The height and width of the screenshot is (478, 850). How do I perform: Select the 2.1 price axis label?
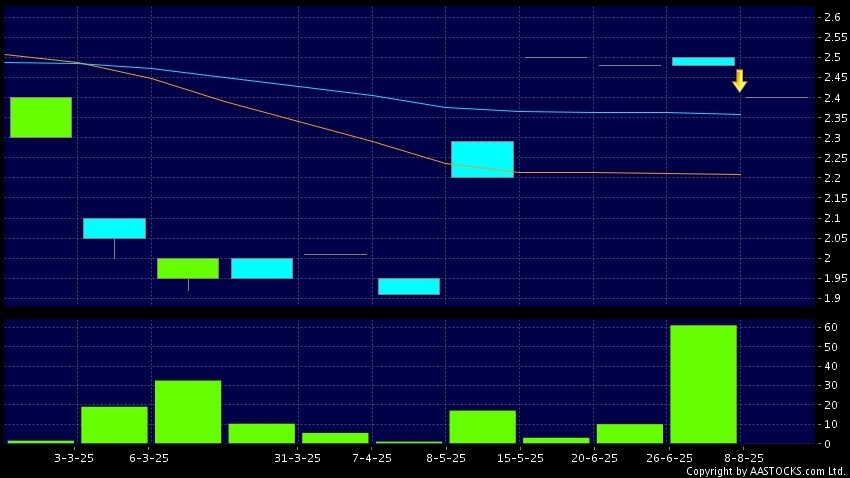tap(832, 218)
